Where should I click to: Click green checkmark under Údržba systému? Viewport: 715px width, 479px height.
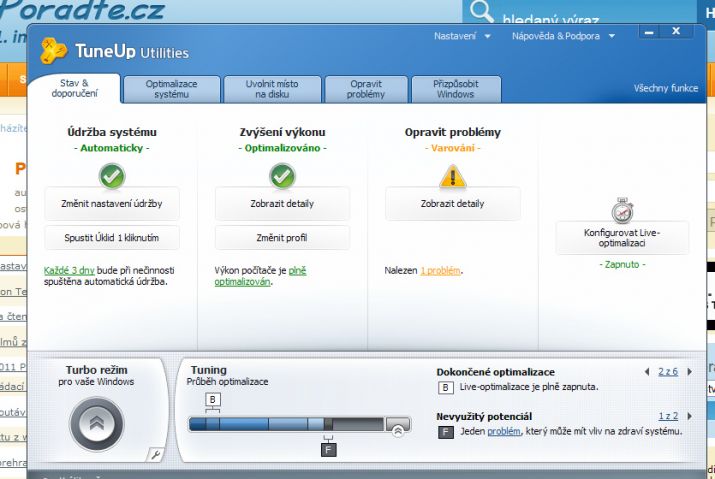click(x=112, y=176)
